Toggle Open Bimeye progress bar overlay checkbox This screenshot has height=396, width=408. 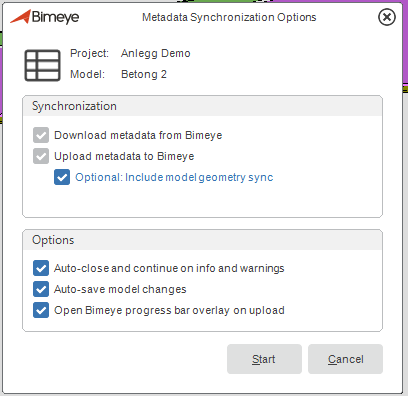tap(41, 310)
